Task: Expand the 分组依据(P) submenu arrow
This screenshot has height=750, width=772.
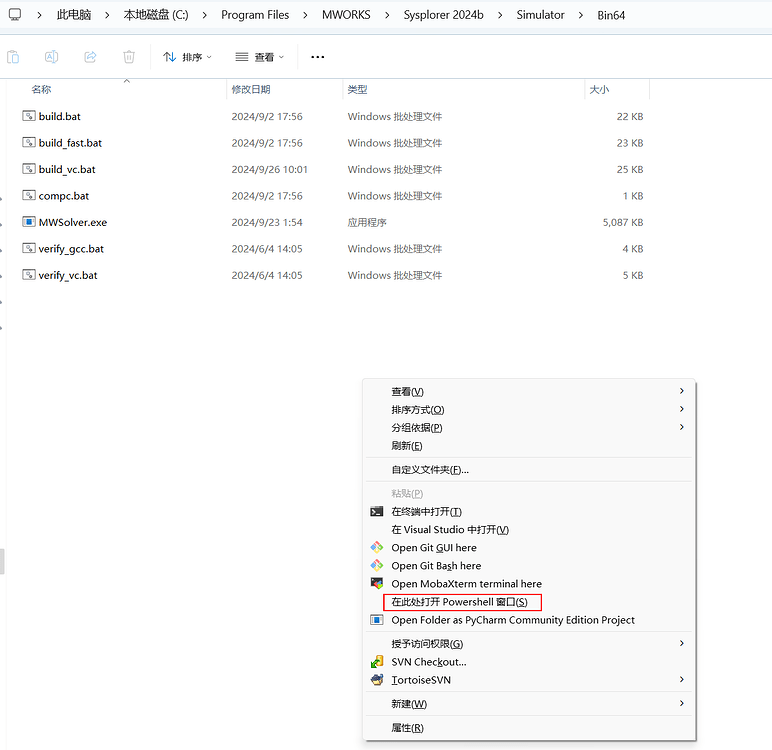Action: coord(682,427)
